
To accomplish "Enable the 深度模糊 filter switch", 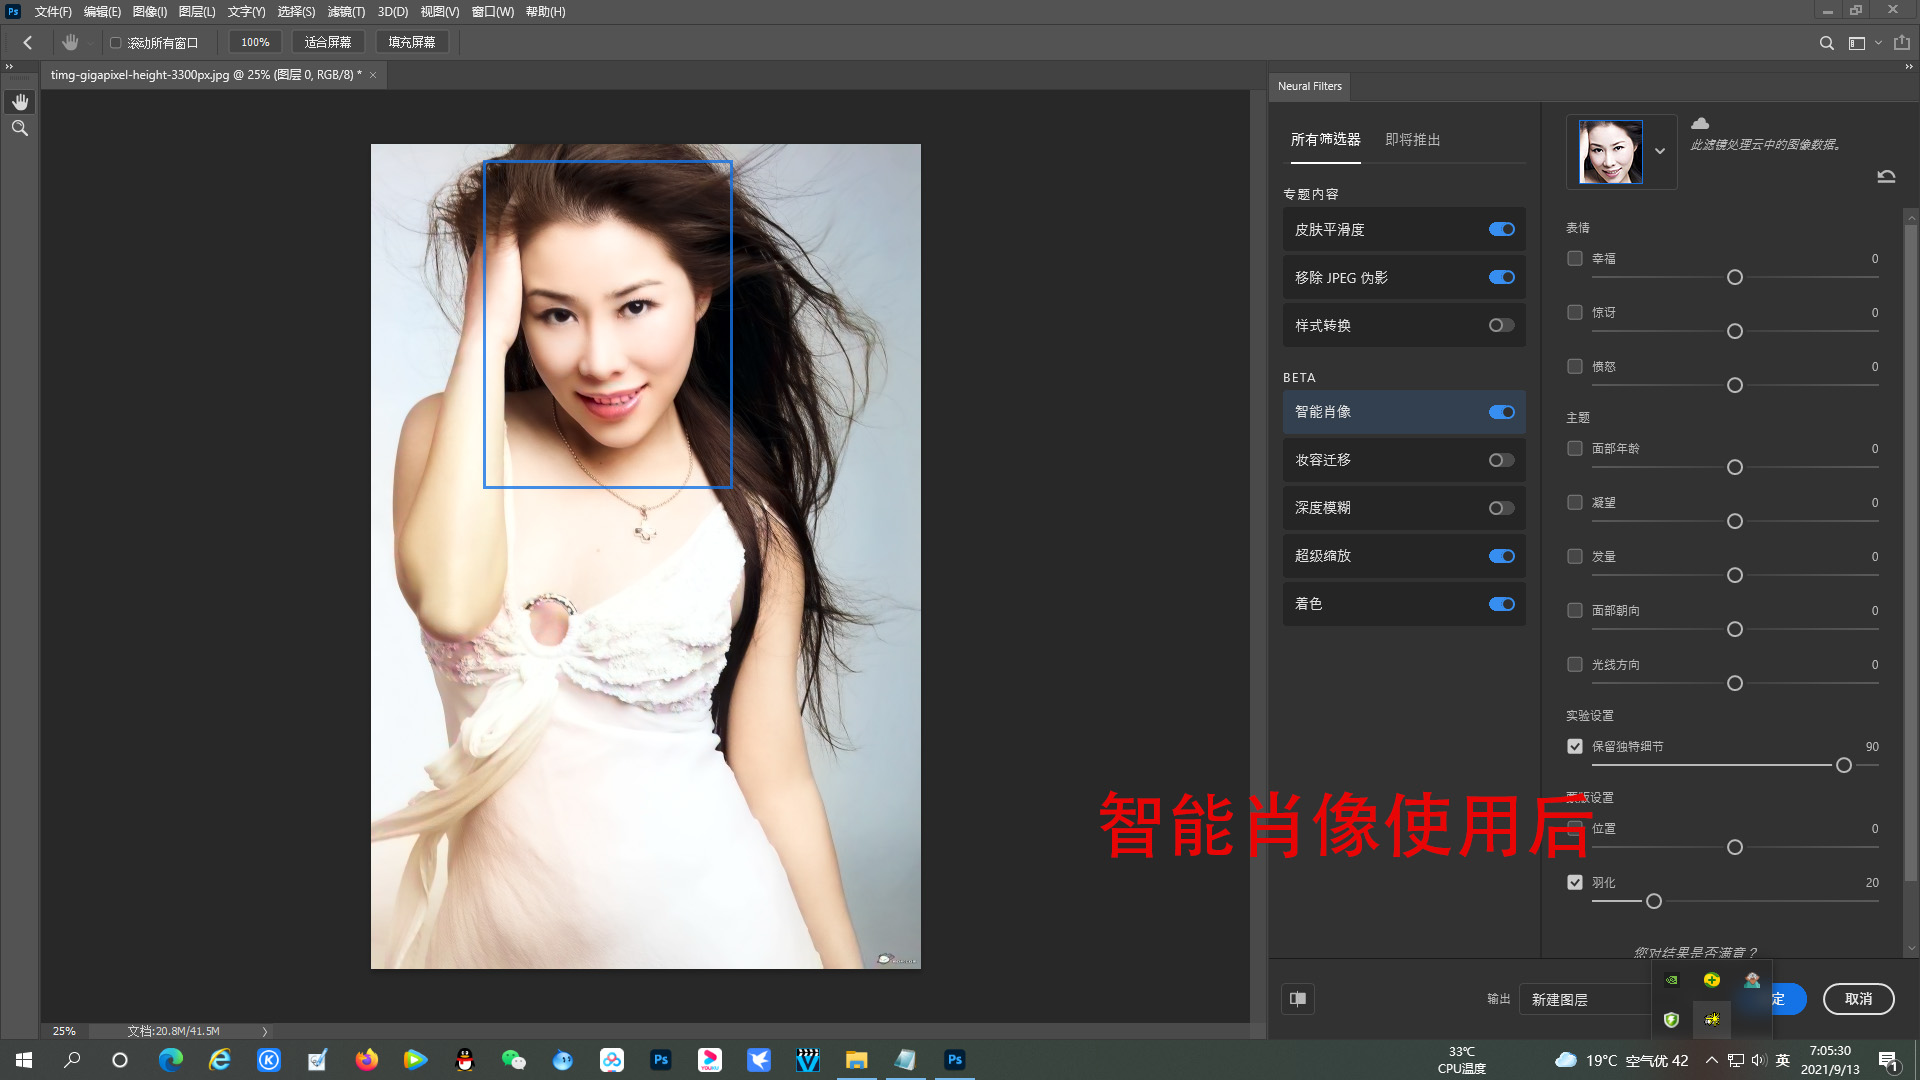I will pyautogui.click(x=1501, y=508).
